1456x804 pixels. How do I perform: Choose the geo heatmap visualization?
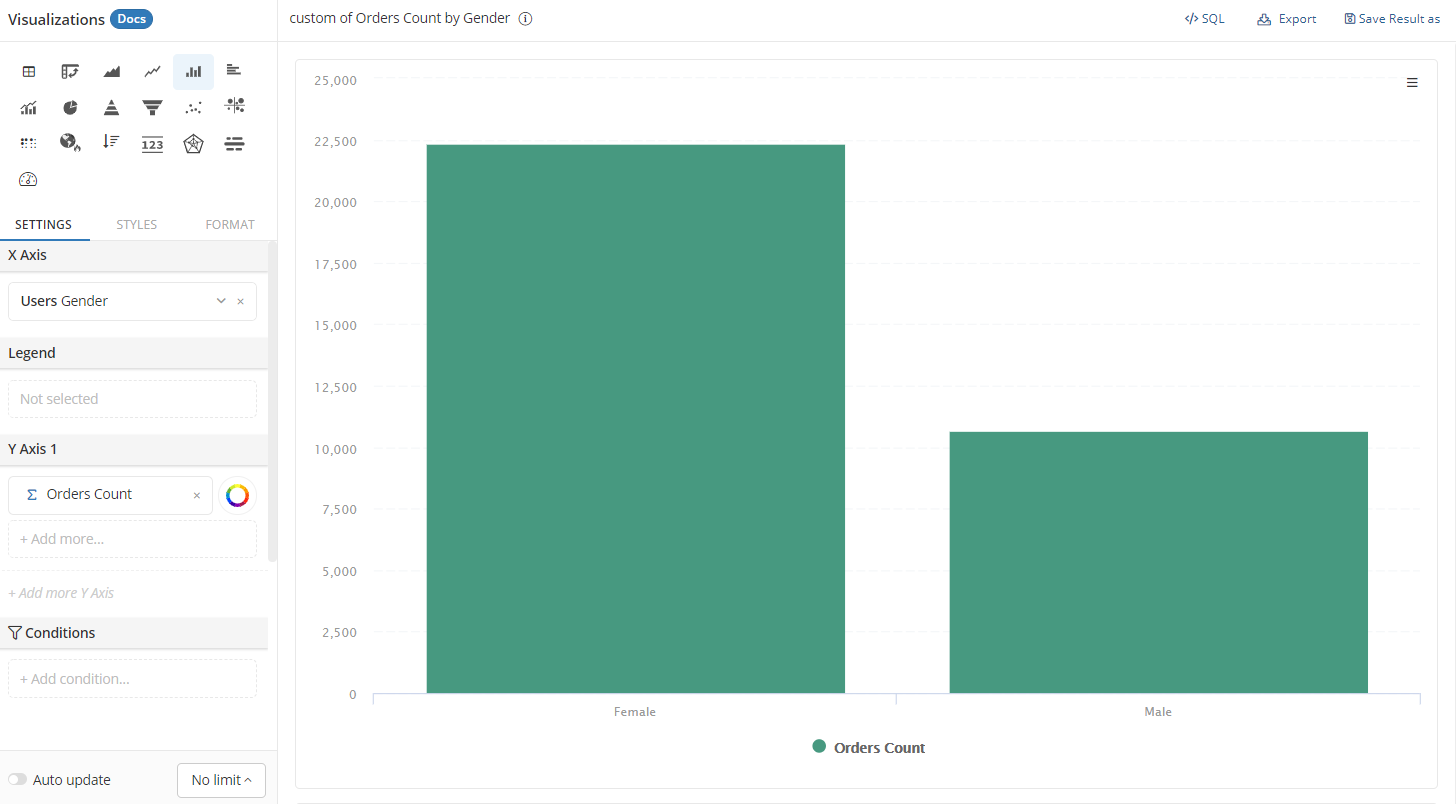tap(70, 143)
